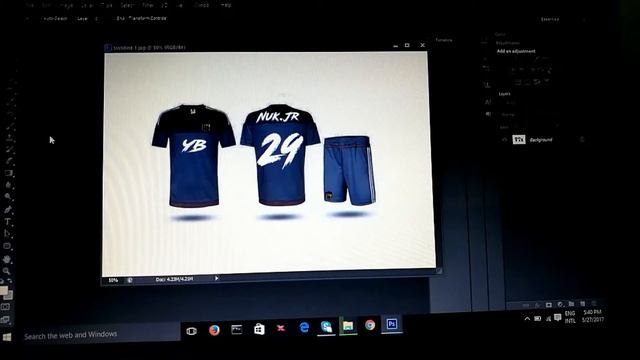Click the 'Add an adjustment' text
Screen dimensions: 640x360
click(516, 51)
